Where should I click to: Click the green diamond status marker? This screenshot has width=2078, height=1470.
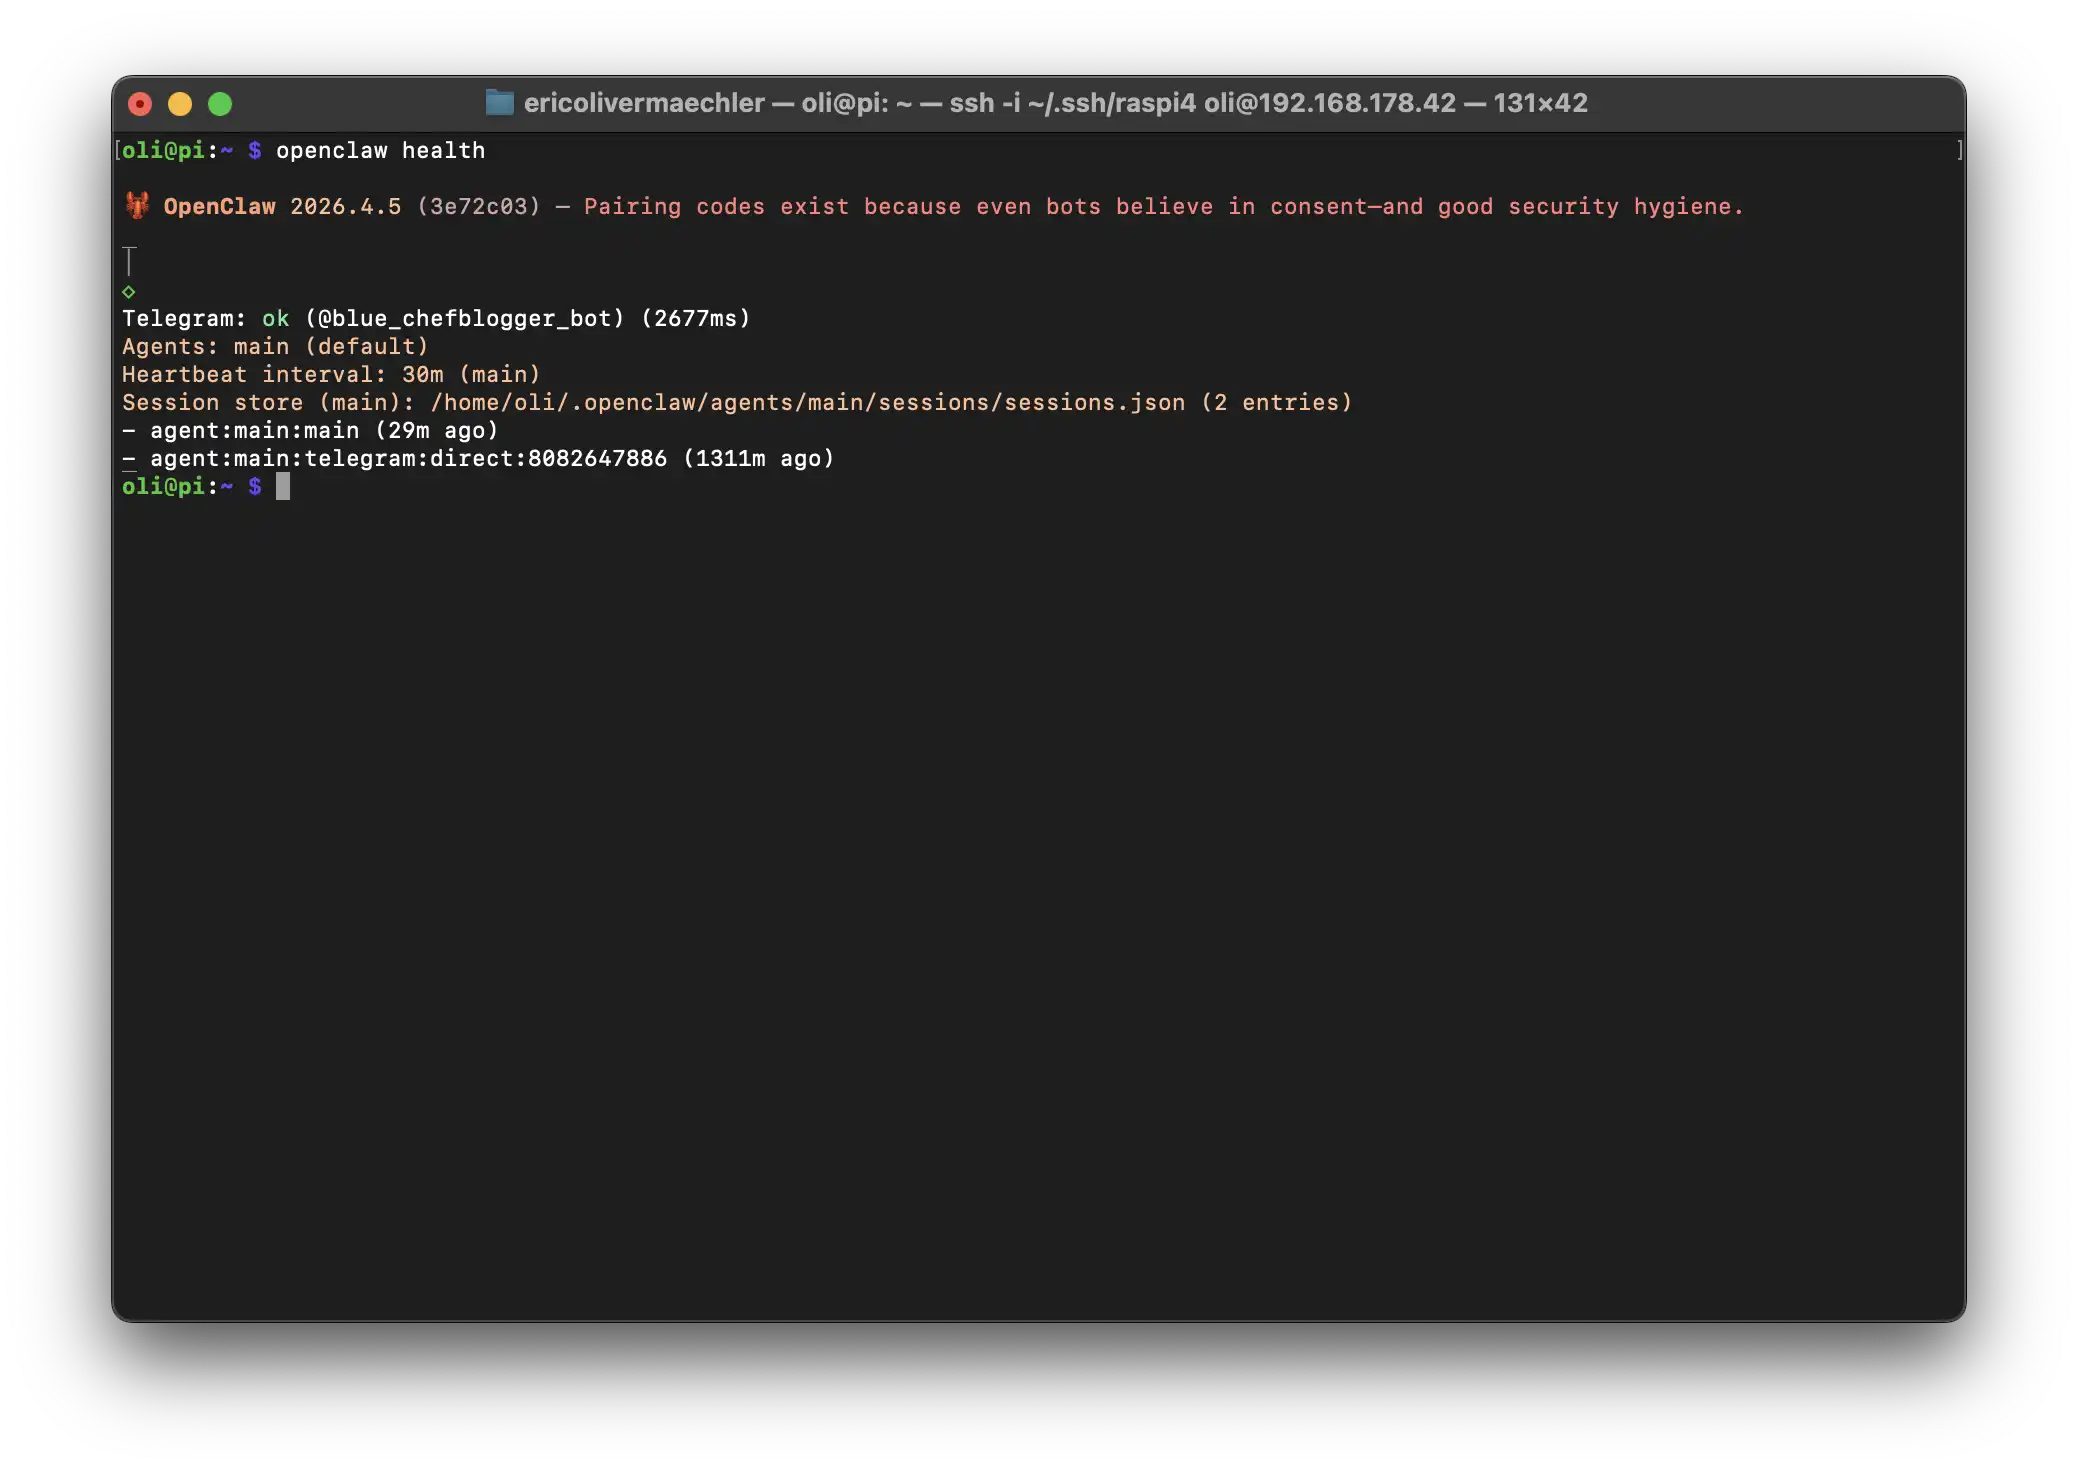[128, 292]
